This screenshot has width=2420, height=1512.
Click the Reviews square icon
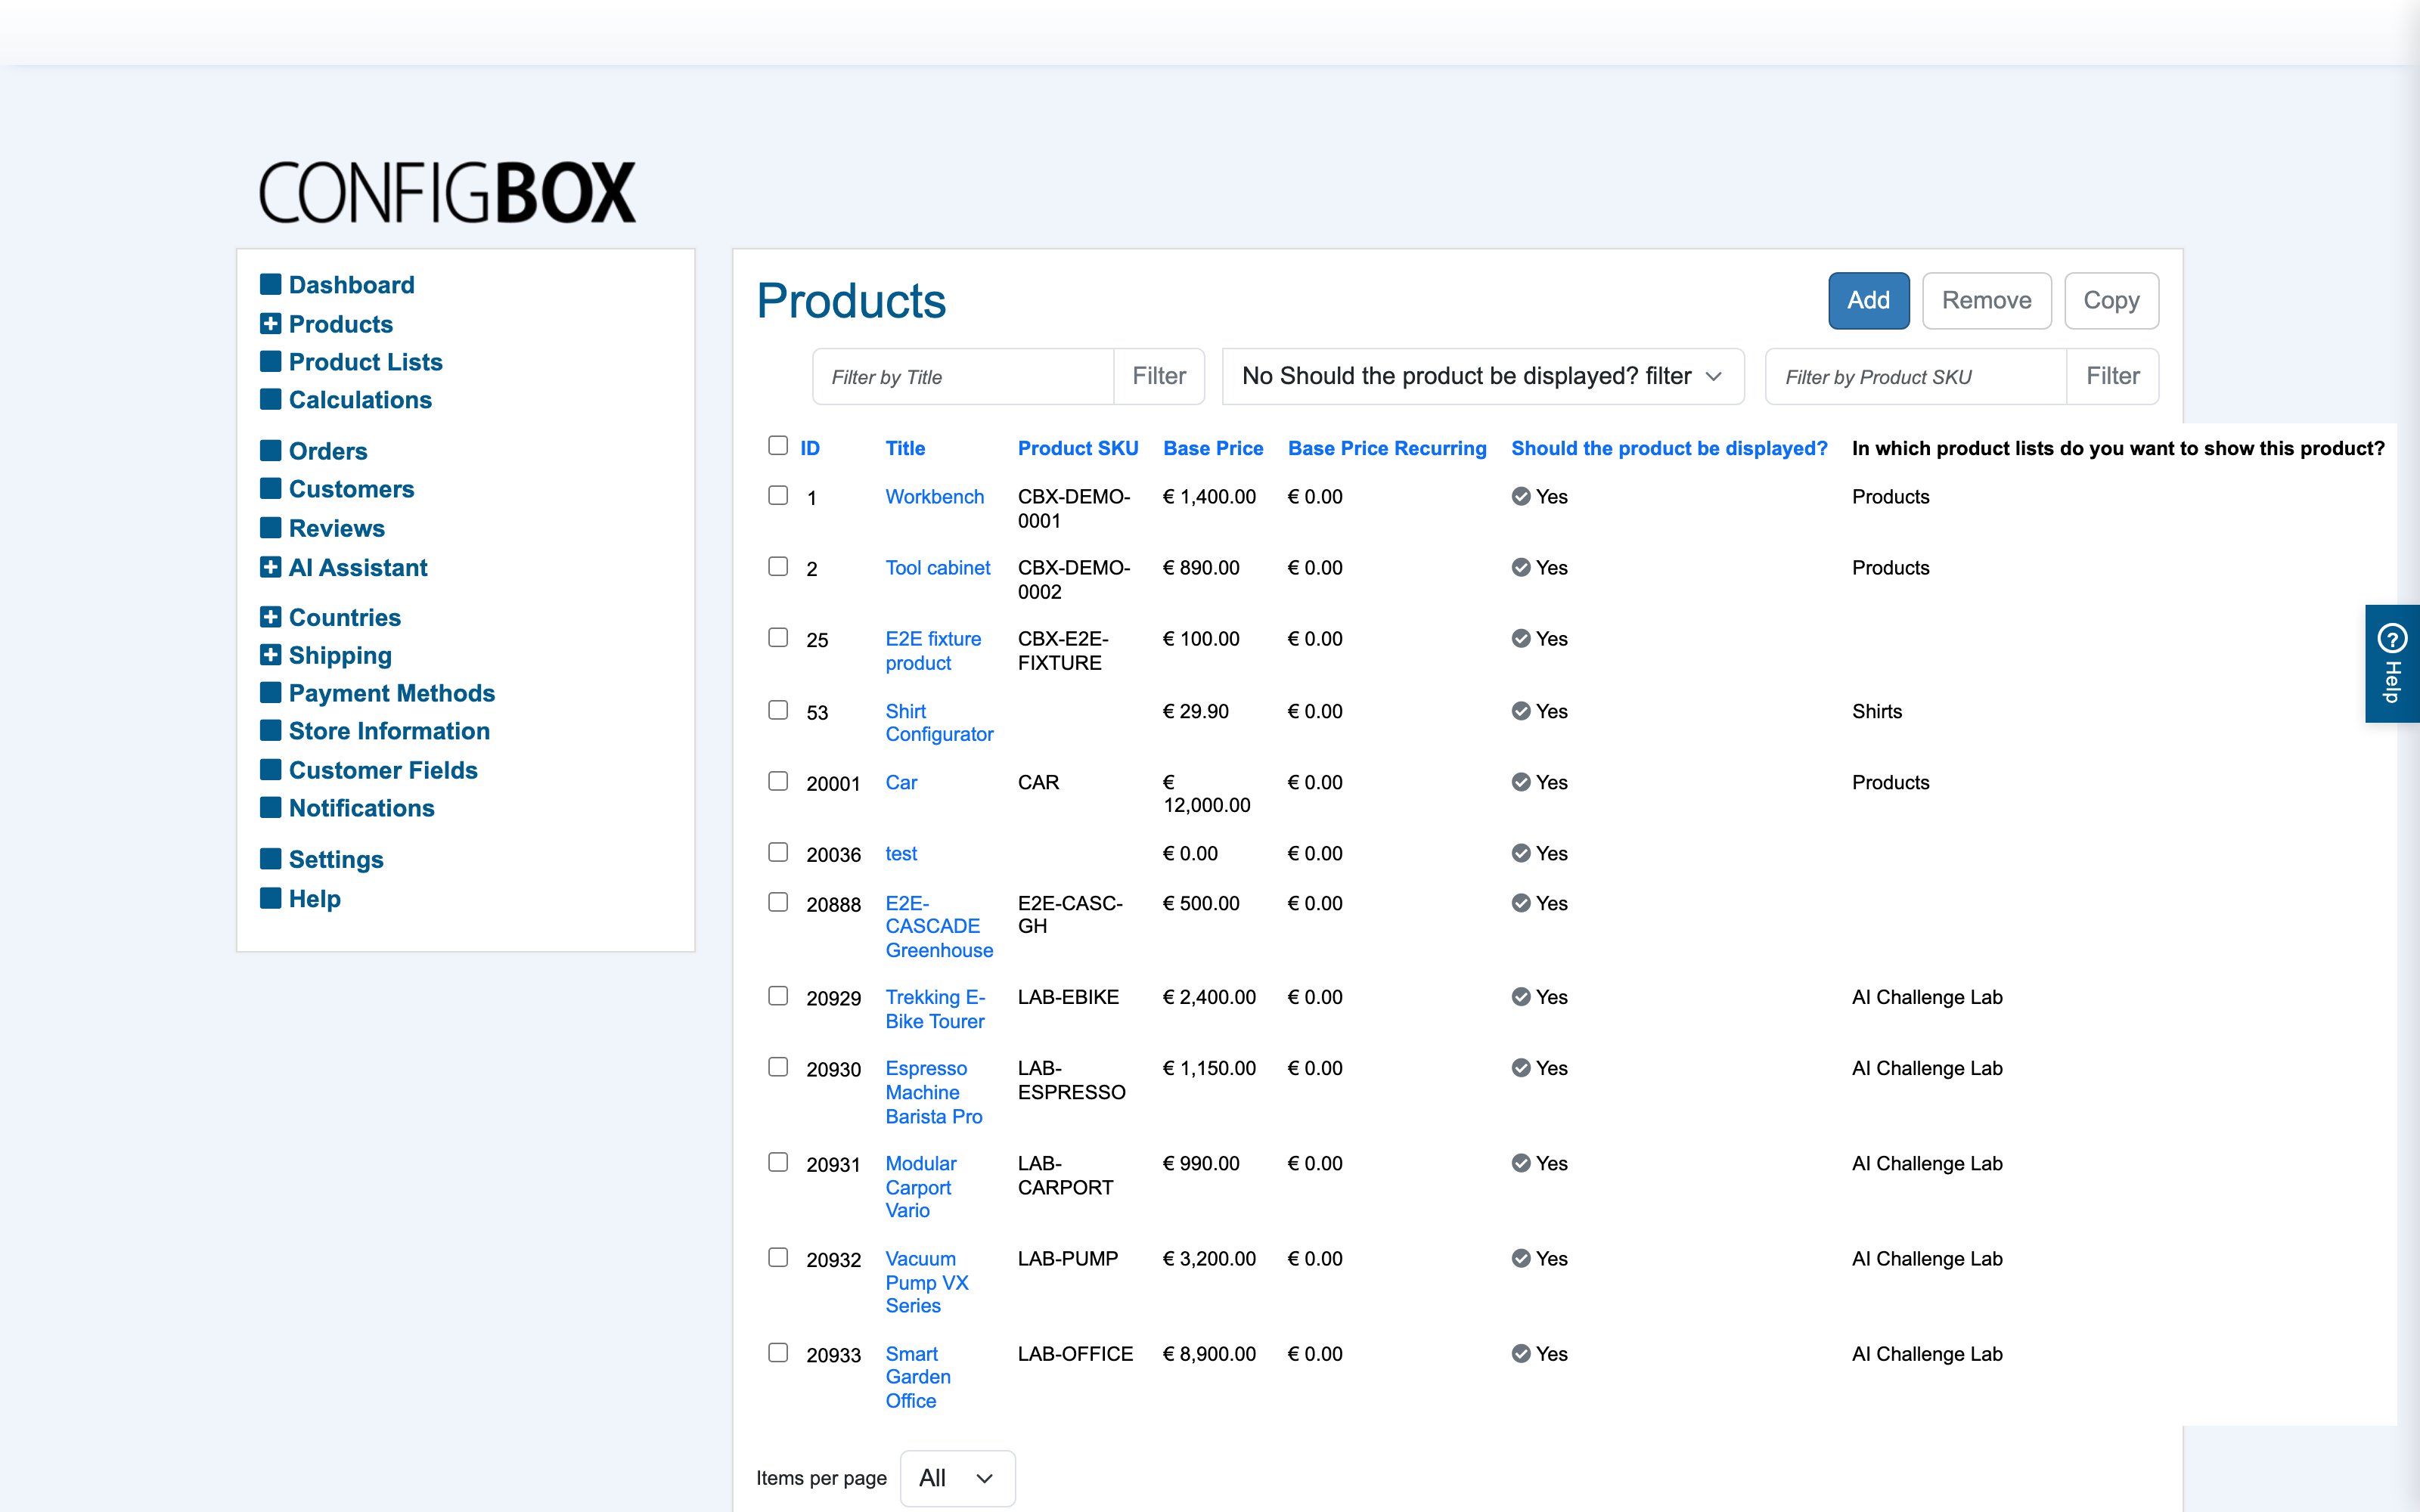tap(270, 528)
